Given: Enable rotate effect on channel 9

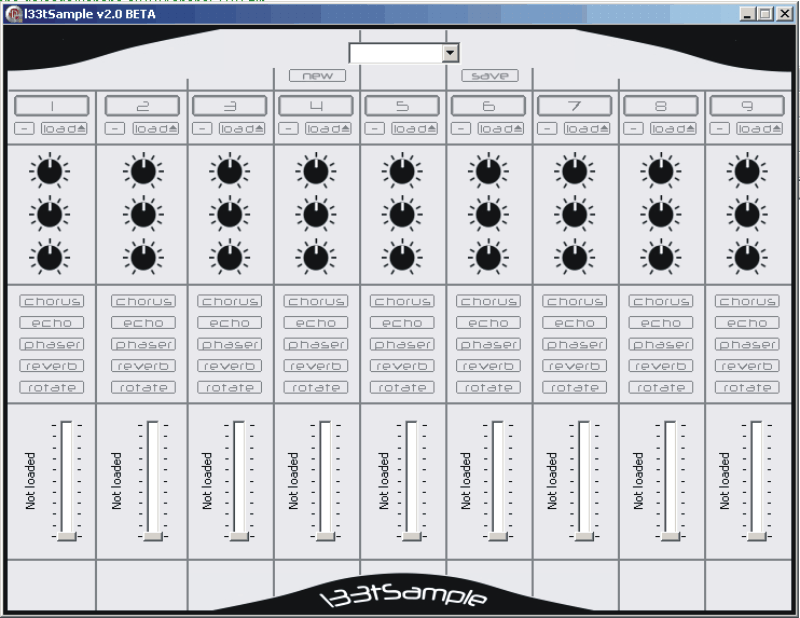Looking at the screenshot, I should coord(746,387).
